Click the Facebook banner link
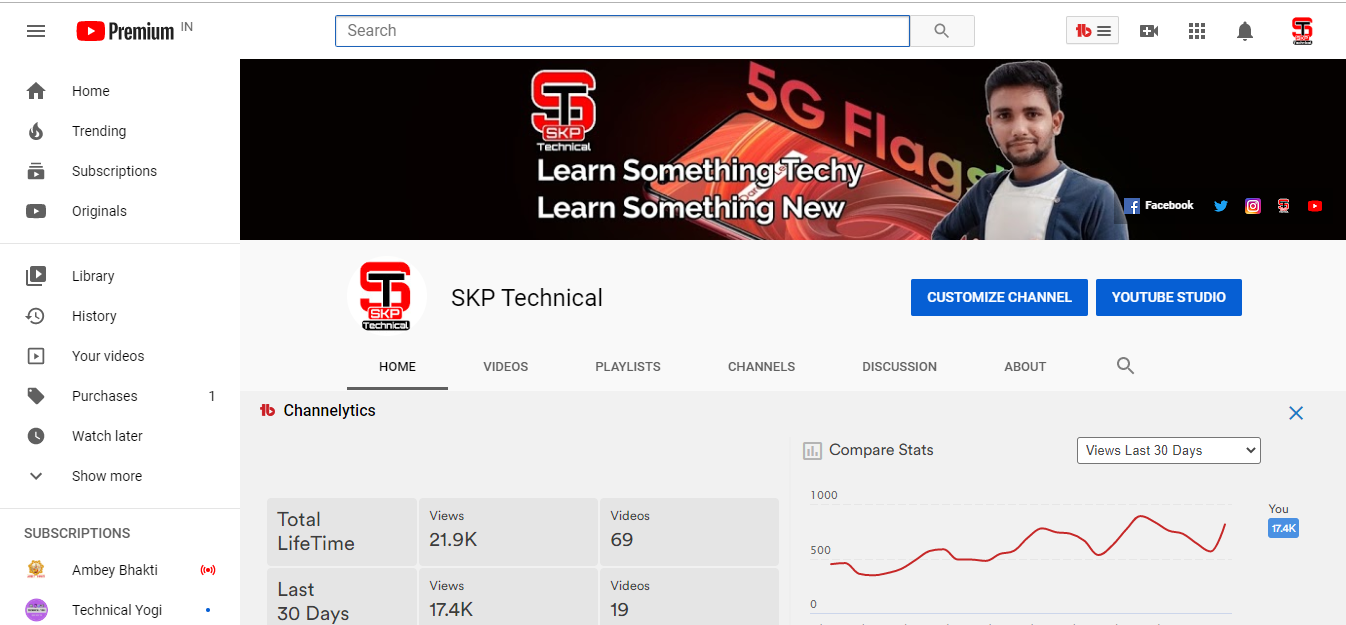Viewport: 1346px width, 625px height. [1159, 206]
